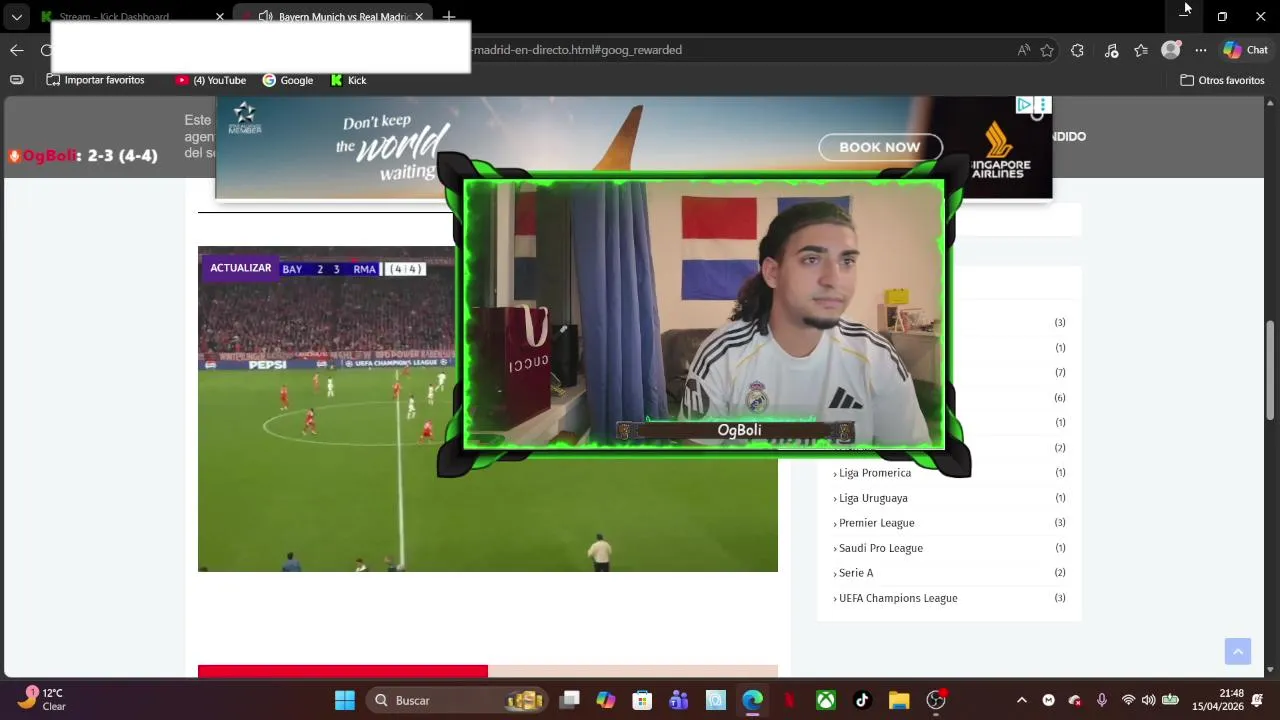Screen dimensions: 1280x720
Task: Open the ad options three-dot menu
Action: [1043, 105]
